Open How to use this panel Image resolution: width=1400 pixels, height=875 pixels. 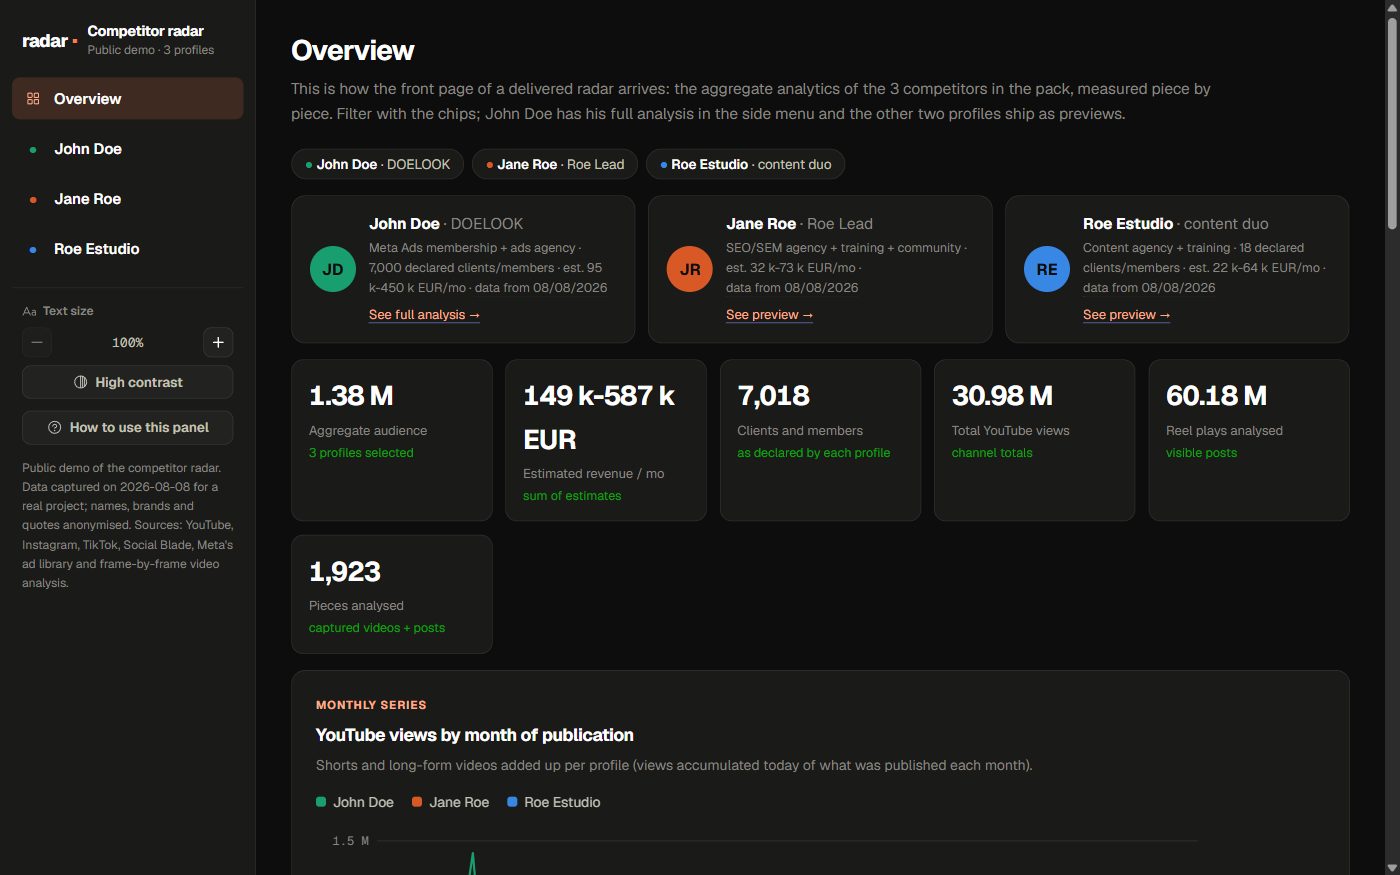click(127, 427)
